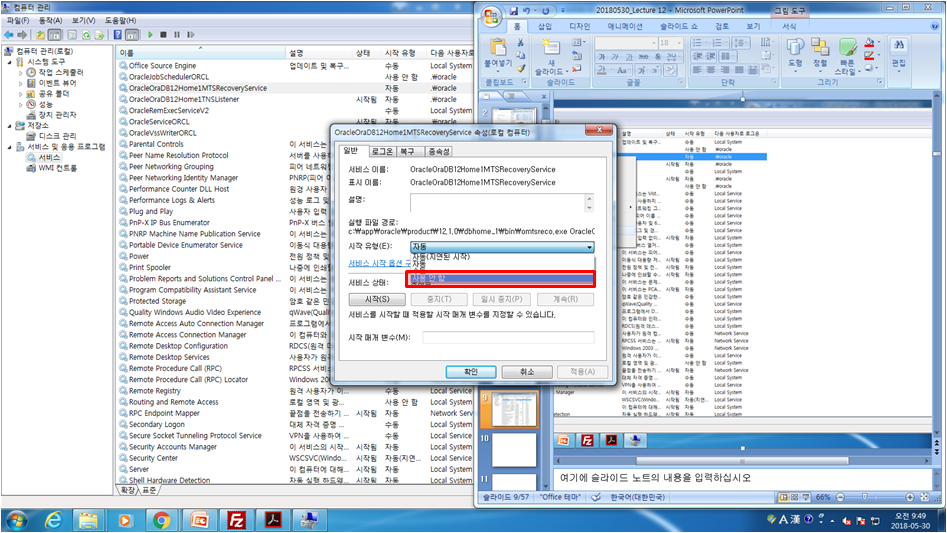Click zoom in plus button on status bar

pyautogui.click(x=910, y=497)
